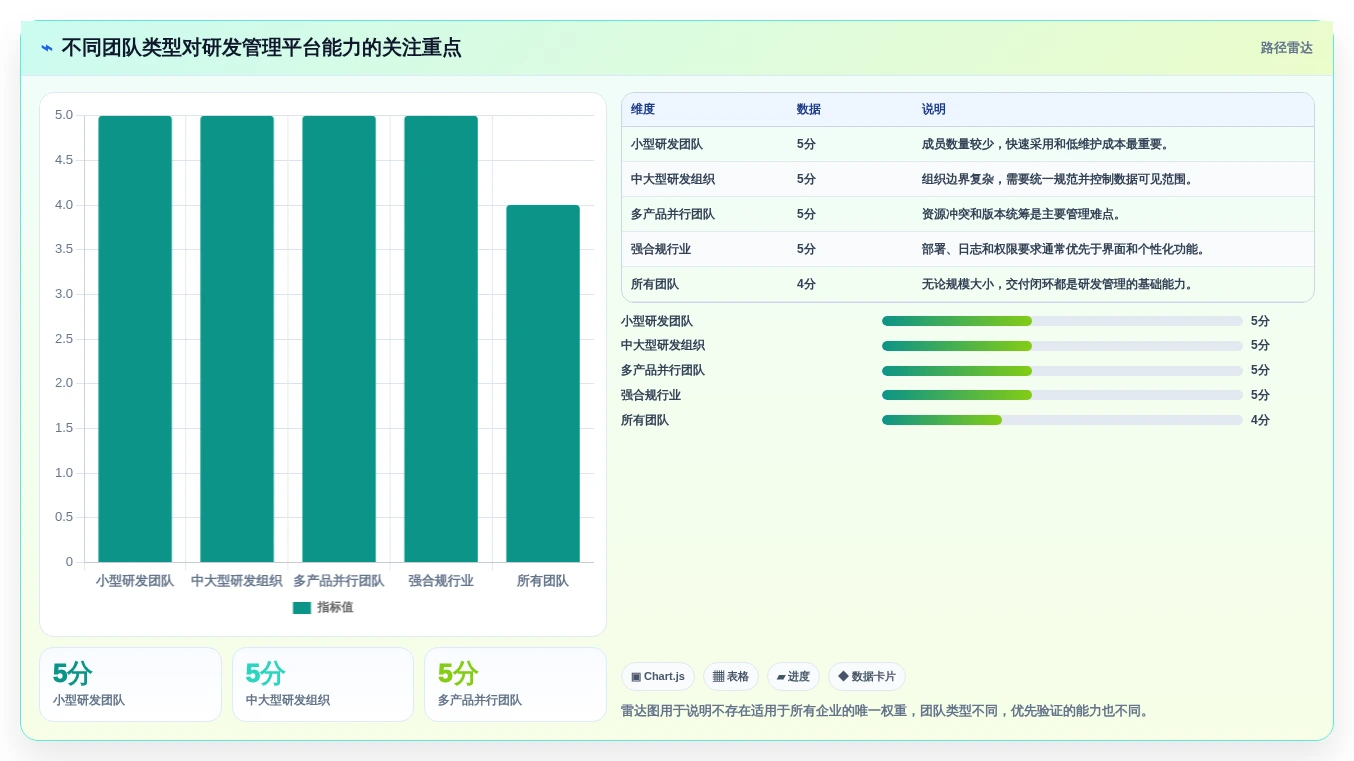
Task: Select the Chart.js tag chip
Action: coord(658,677)
